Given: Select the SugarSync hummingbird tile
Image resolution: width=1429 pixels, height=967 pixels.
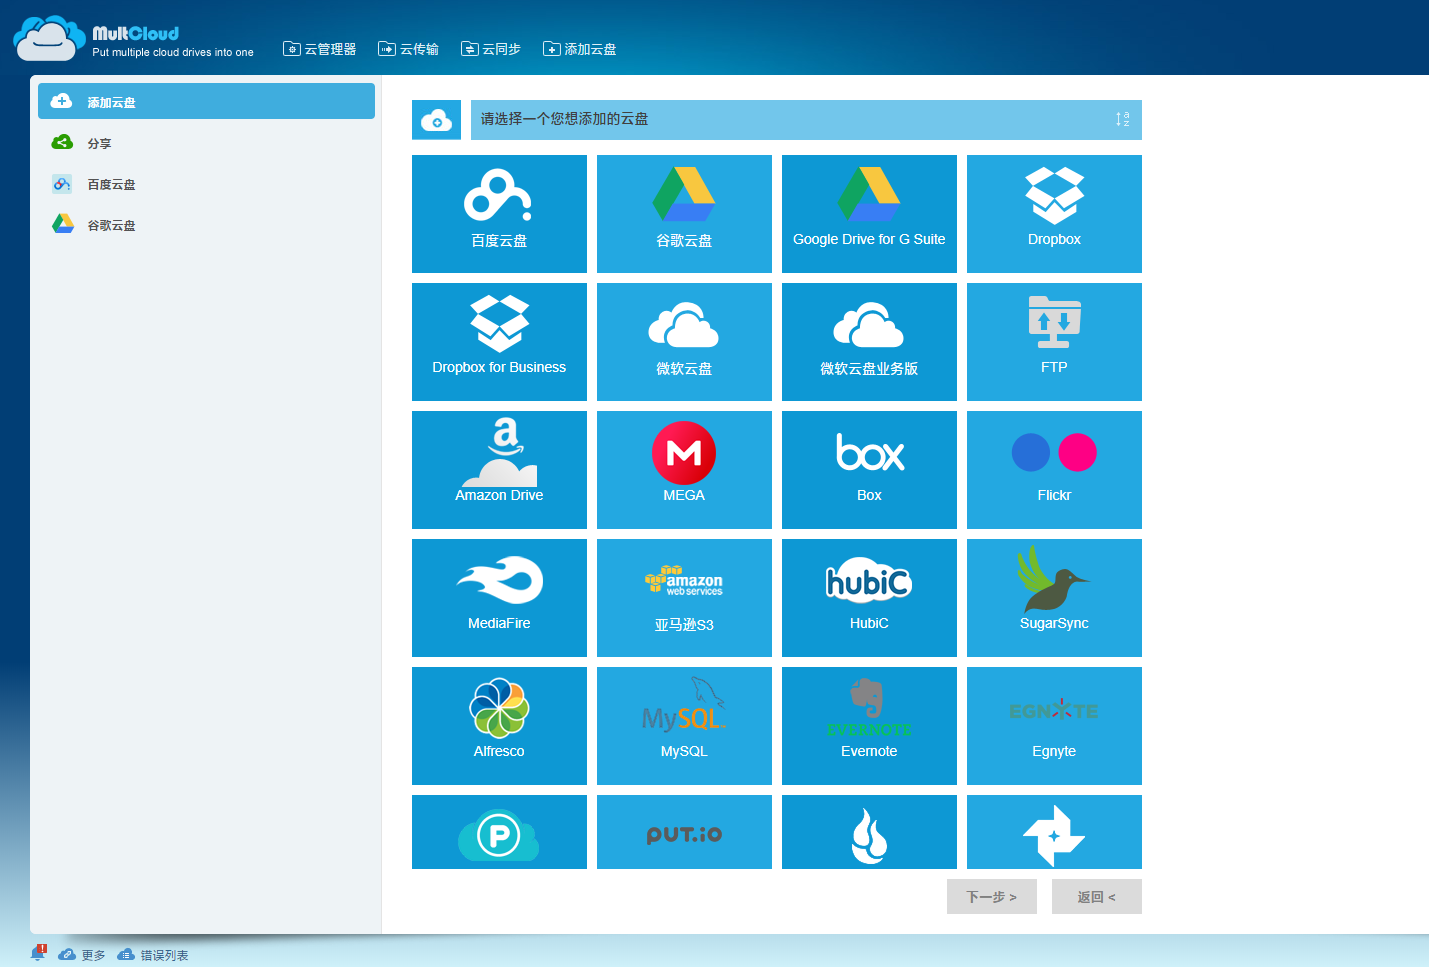Looking at the screenshot, I should click(x=1054, y=597).
